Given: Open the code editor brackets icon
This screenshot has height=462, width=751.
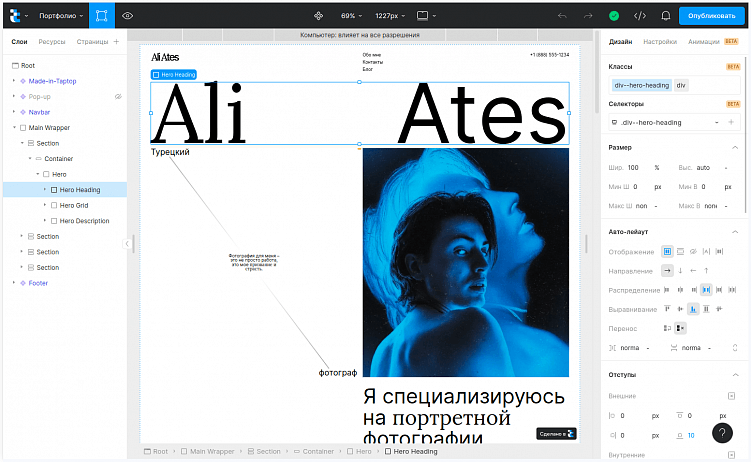Looking at the screenshot, I should (x=640, y=16).
